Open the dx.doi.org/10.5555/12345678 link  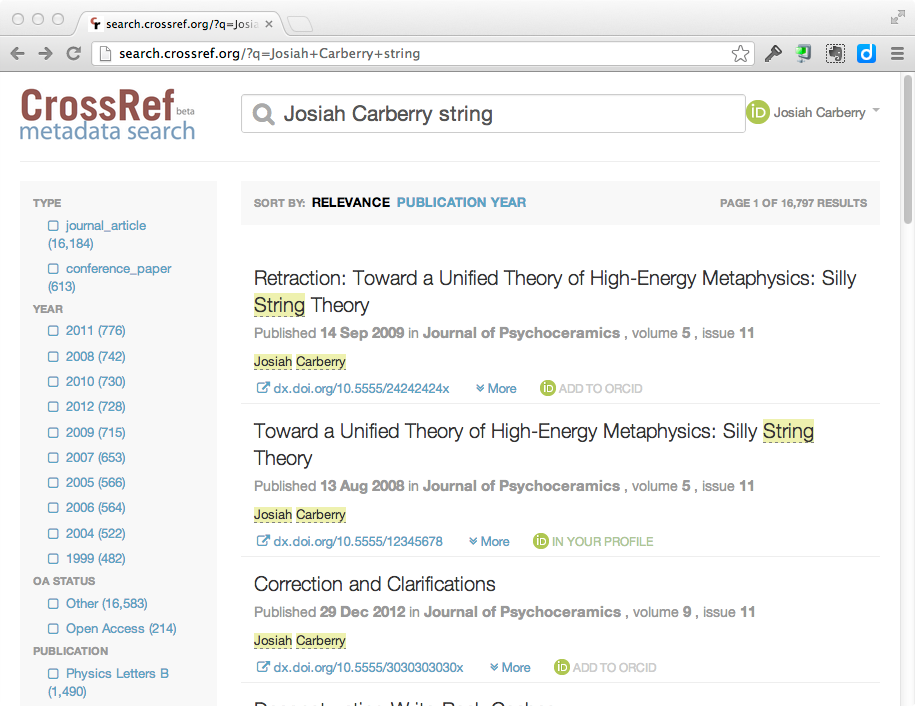[x=357, y=542]
